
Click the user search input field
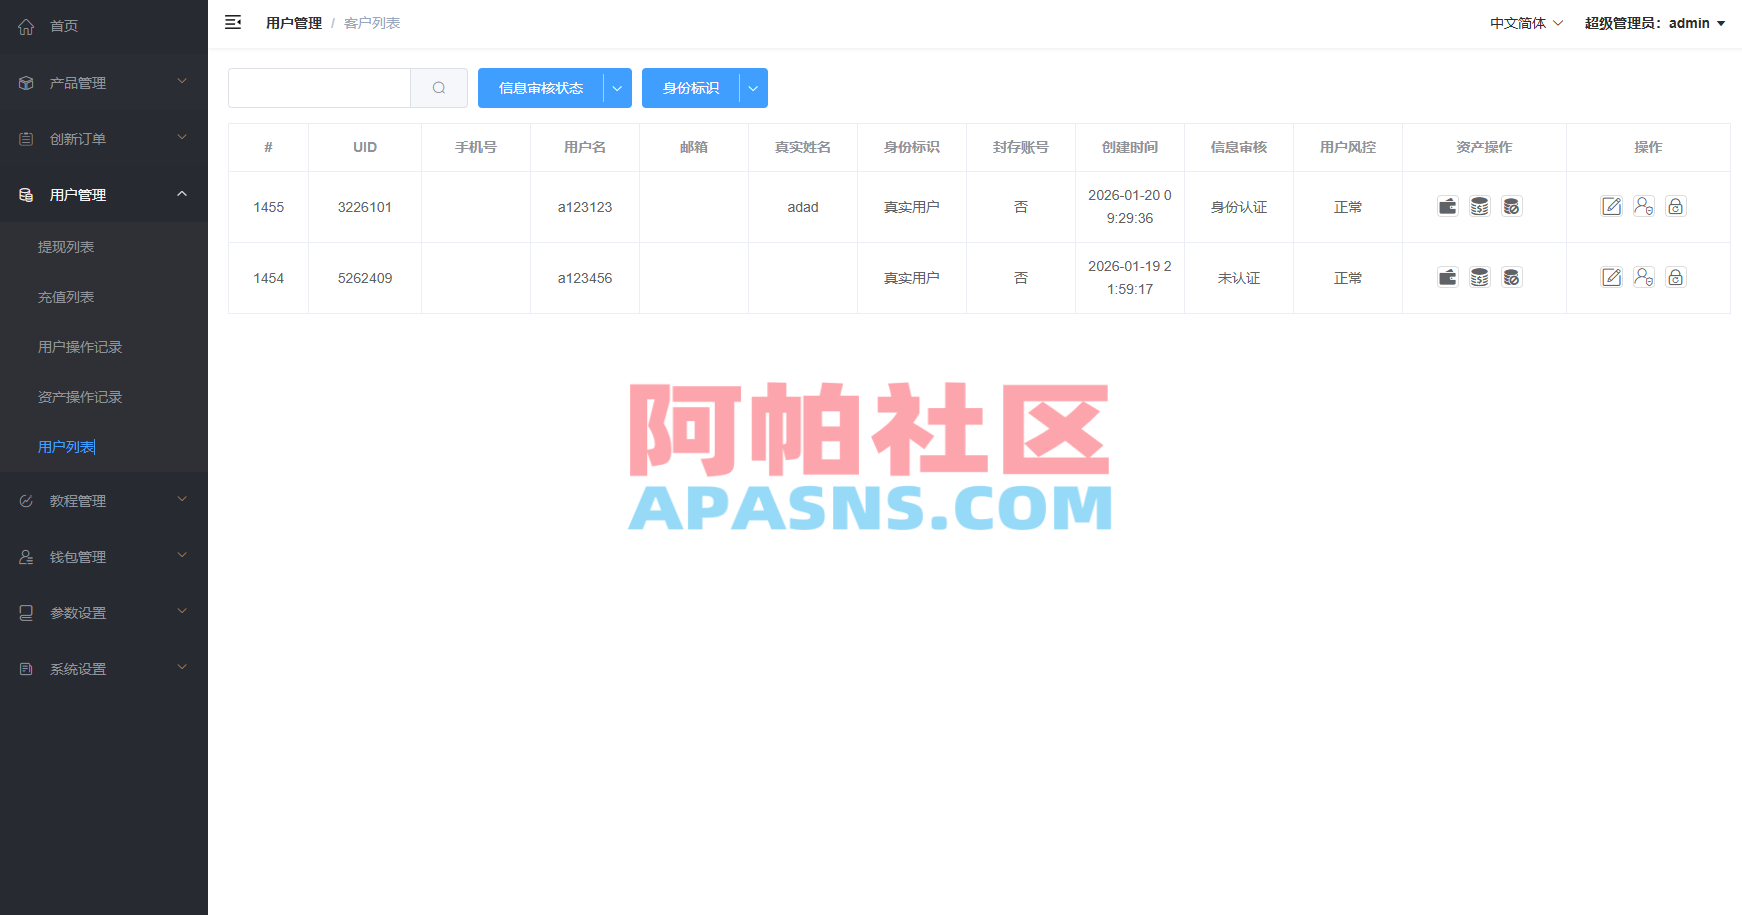(319, 88)
